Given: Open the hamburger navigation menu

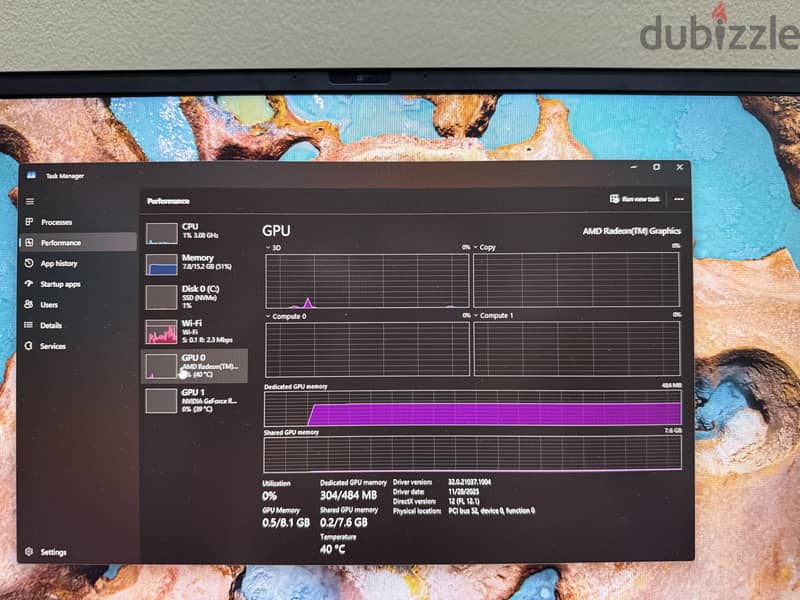Looking at the screenshot, I should click(30, 202).
